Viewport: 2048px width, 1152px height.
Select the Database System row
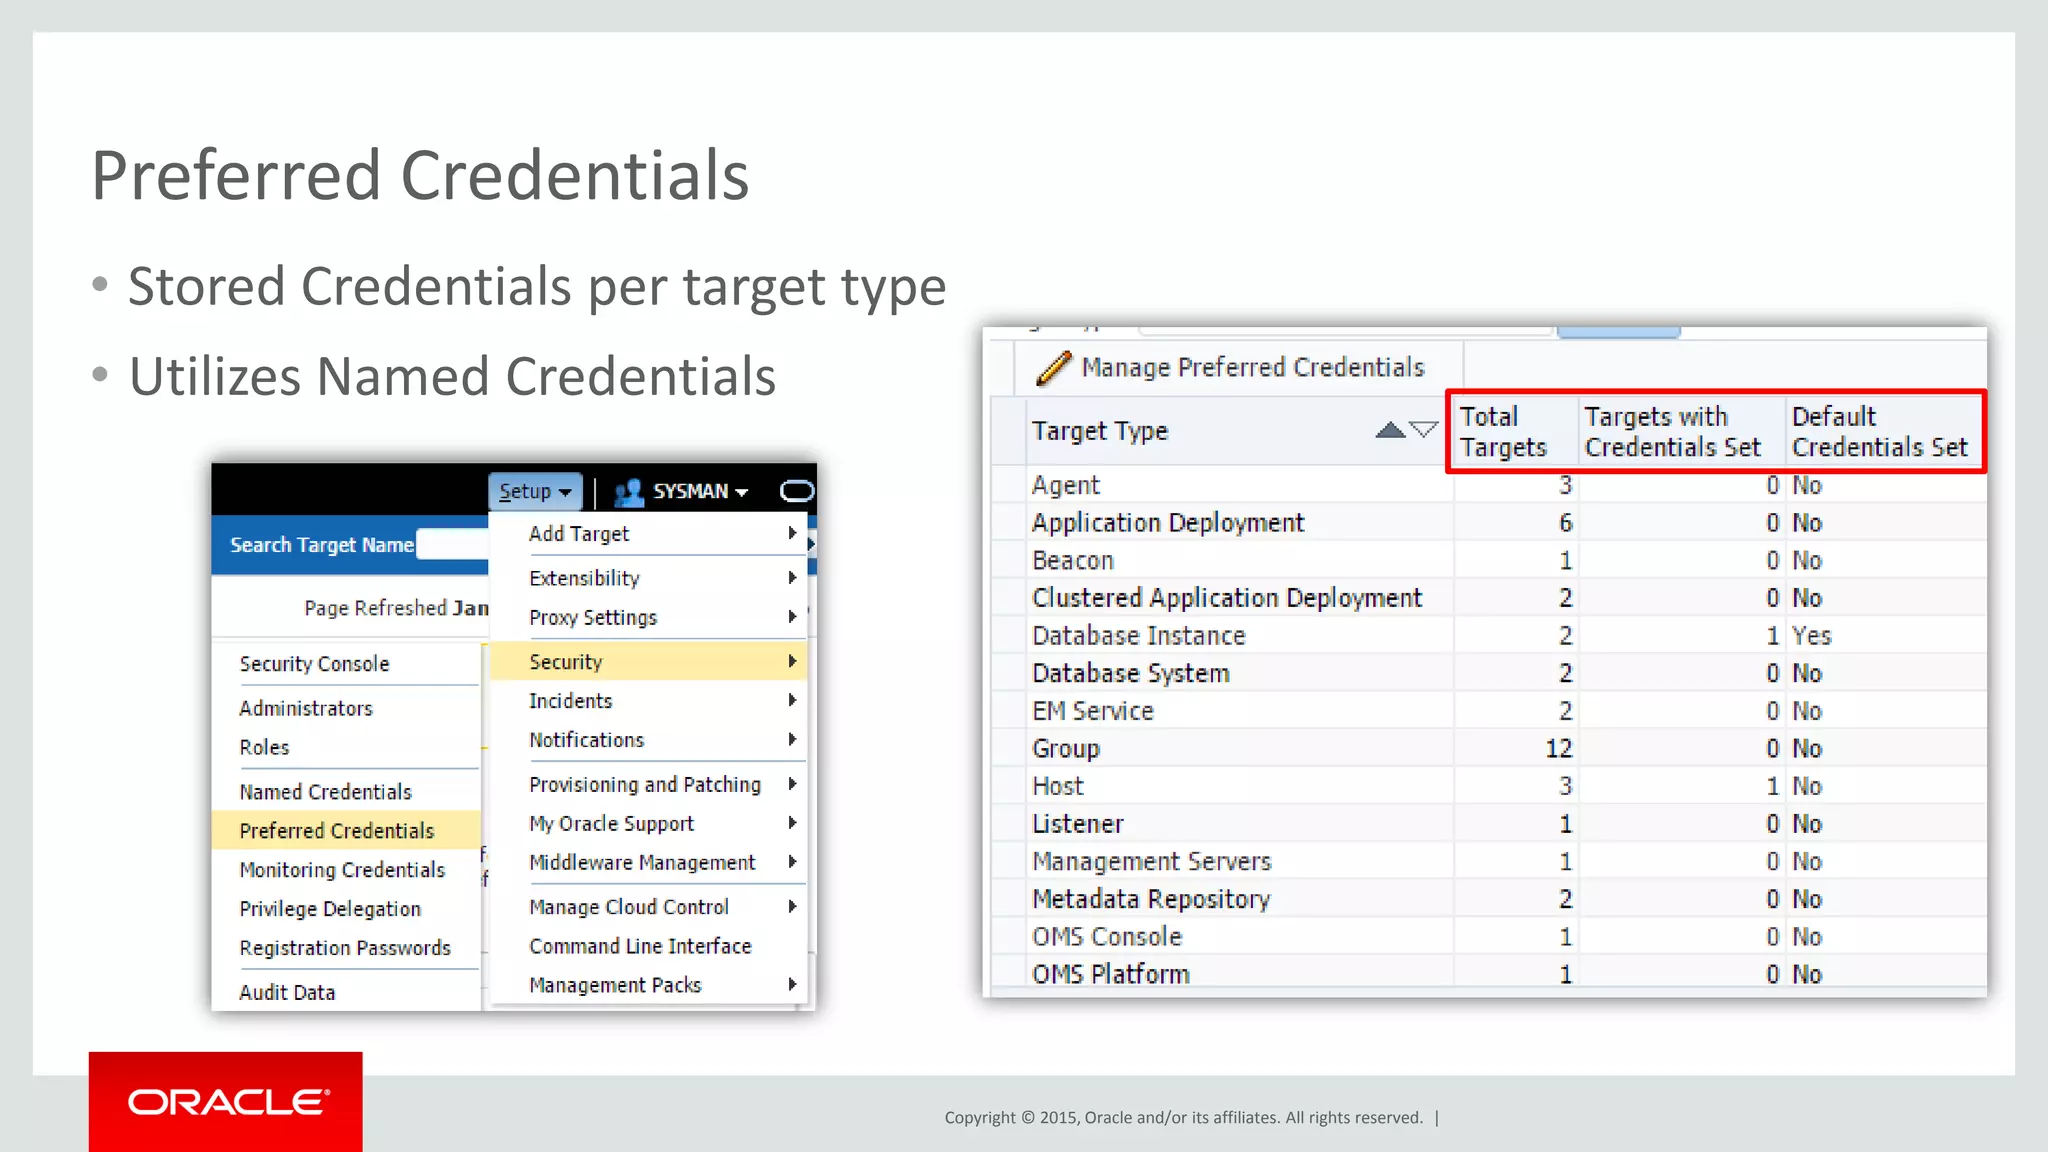[1489, 673]
